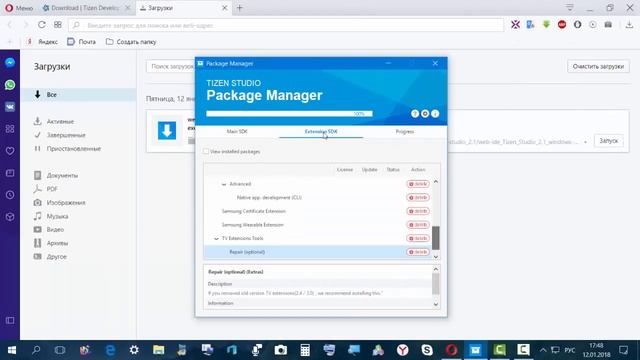640x360 pixels.
Task: Open the Opera Меню button
Action: point(19,8)
